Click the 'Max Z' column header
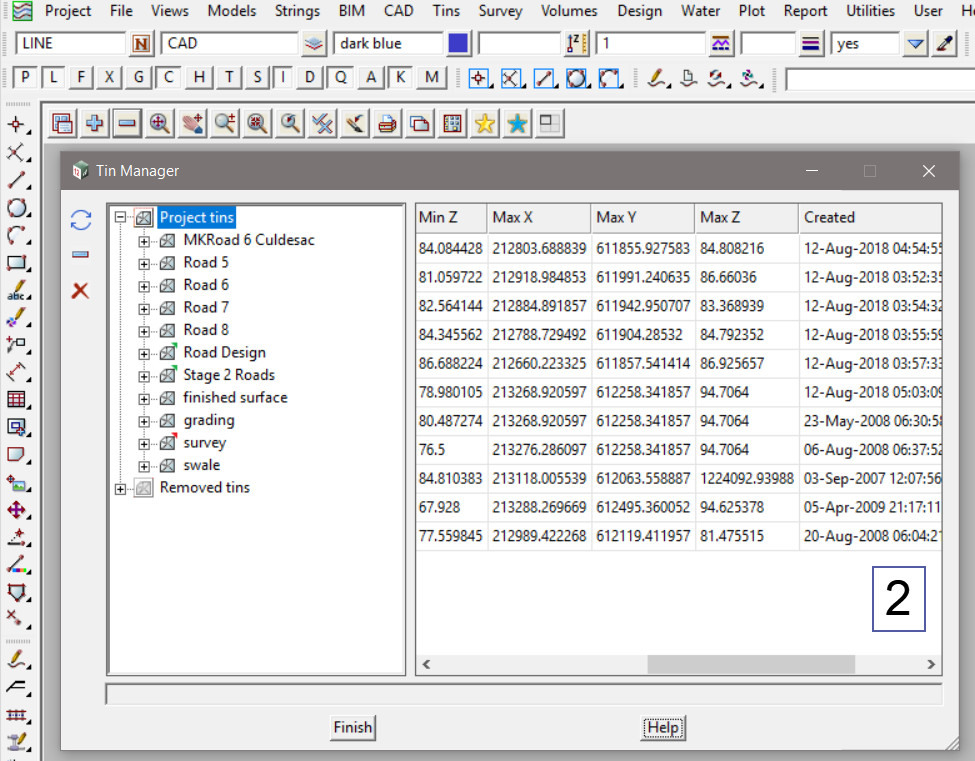This screenshot has height=761, width=975. [745, 217]
